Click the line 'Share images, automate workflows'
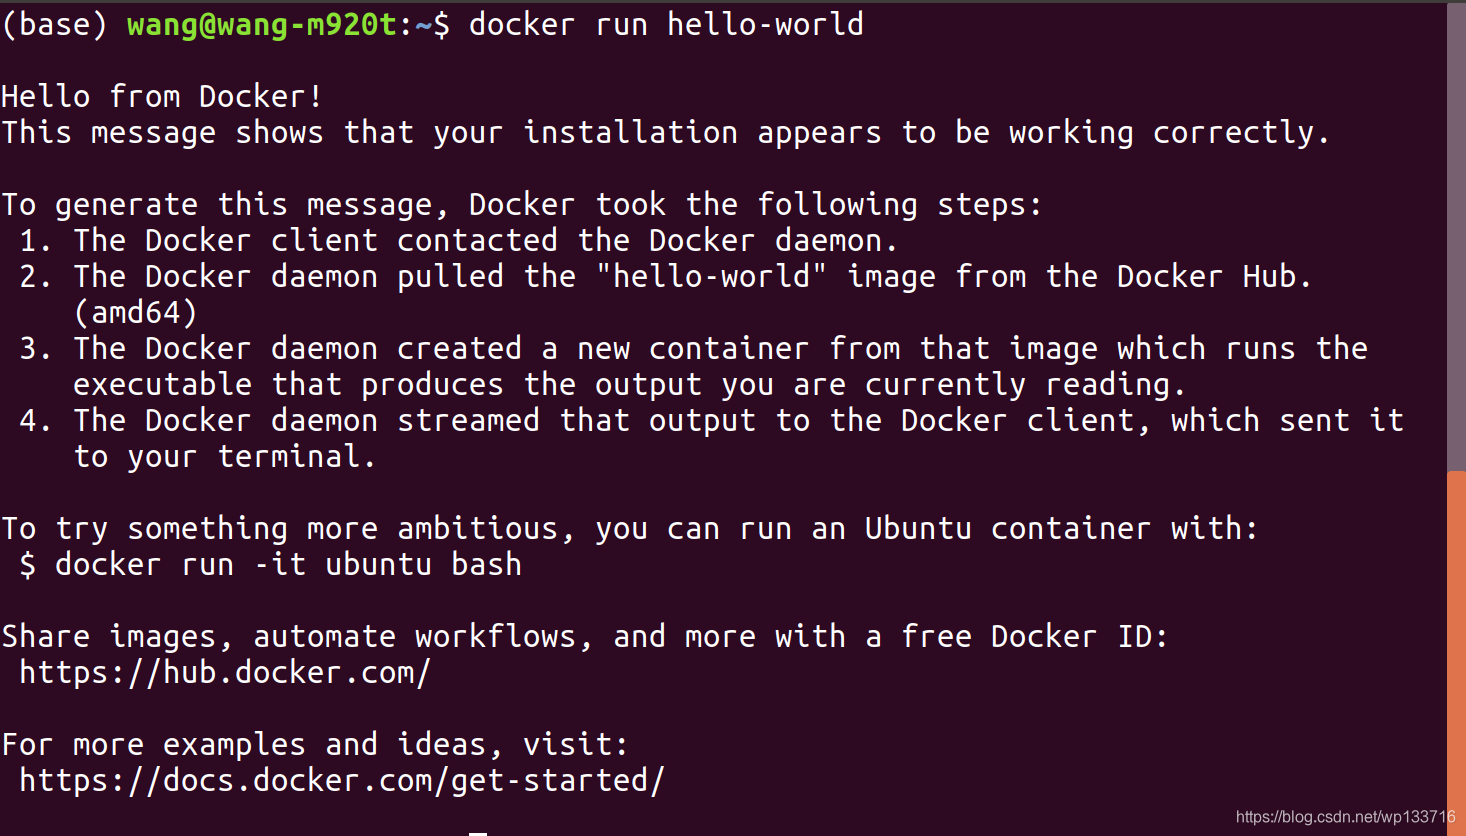The width and height of the screenshot is (1466, 836). tap(585, 637)
